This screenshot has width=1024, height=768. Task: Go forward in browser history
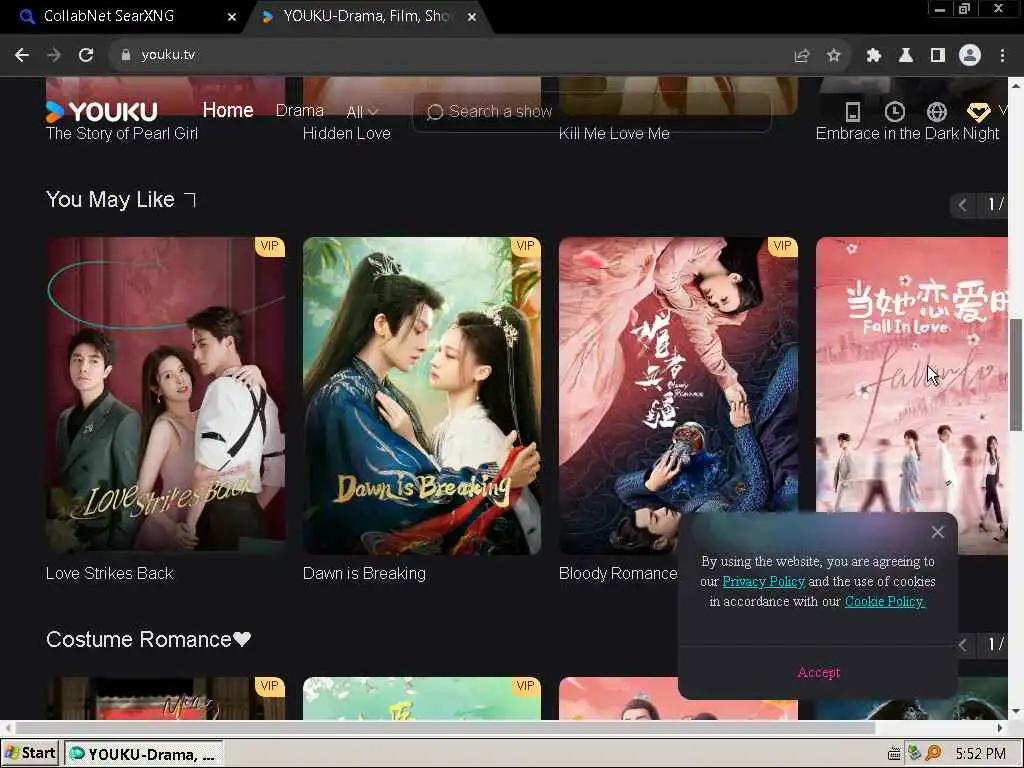point(54,55)
